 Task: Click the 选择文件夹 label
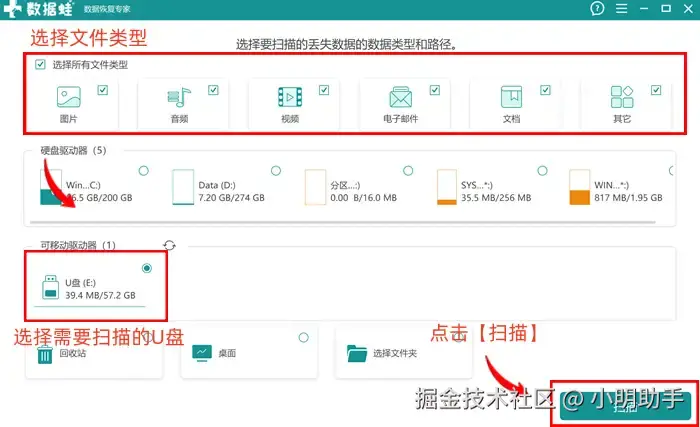click(395, 353)
